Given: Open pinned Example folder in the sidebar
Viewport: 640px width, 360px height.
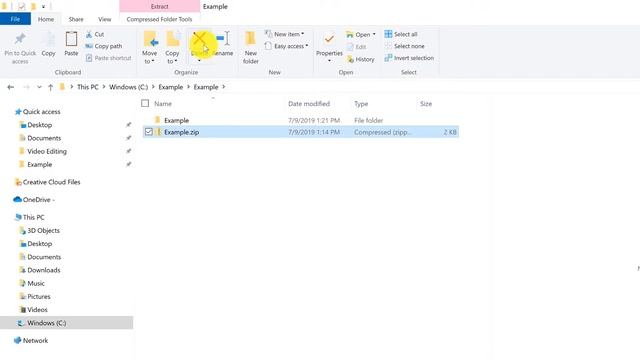Looking at the screenshot, I should (40, 164).
